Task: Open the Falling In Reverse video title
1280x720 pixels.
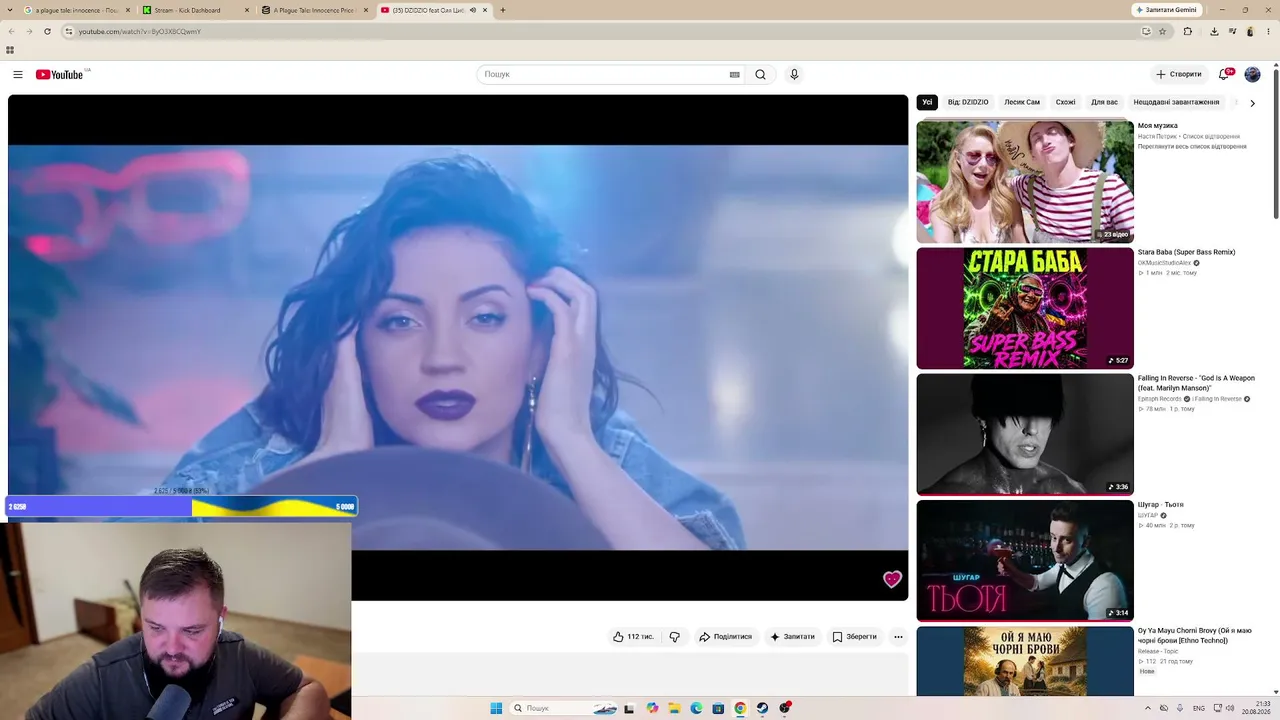Action: [x=1196, y=383]
